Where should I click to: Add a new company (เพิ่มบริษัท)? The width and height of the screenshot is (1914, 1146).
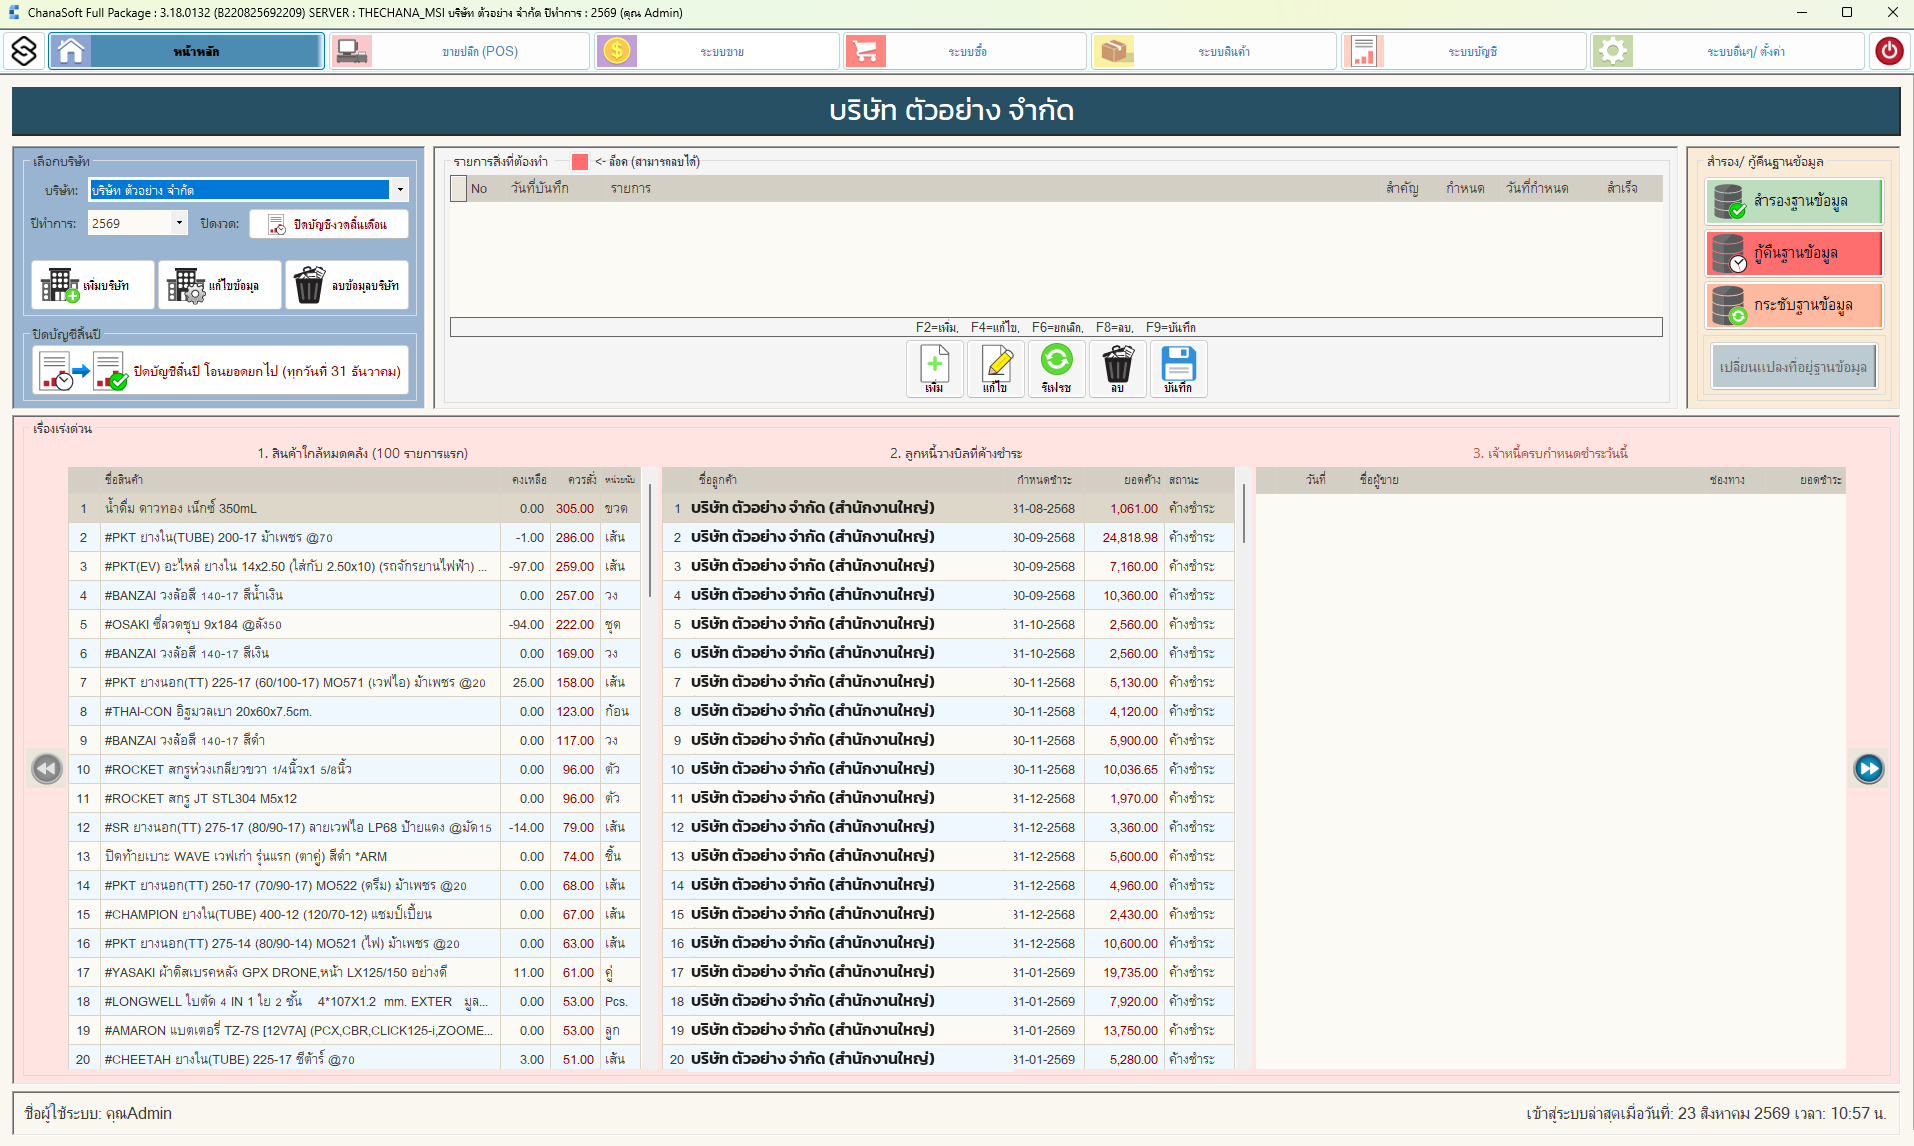[93, 285]
